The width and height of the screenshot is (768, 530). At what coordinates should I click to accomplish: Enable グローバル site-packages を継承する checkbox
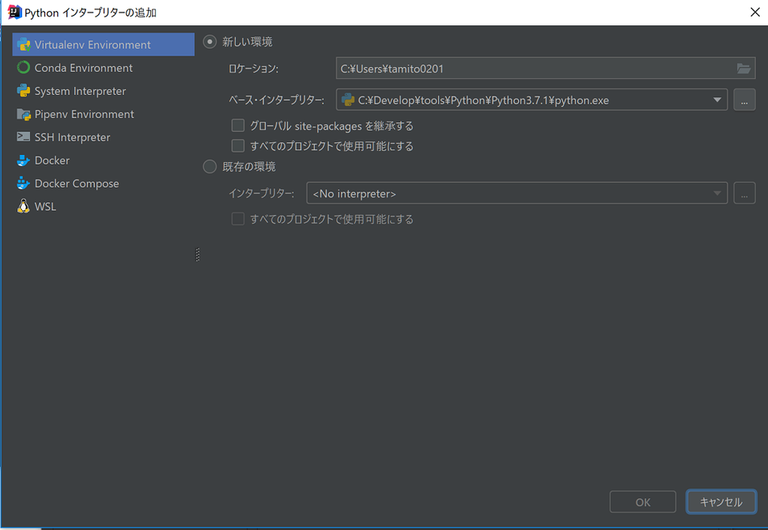238,125
